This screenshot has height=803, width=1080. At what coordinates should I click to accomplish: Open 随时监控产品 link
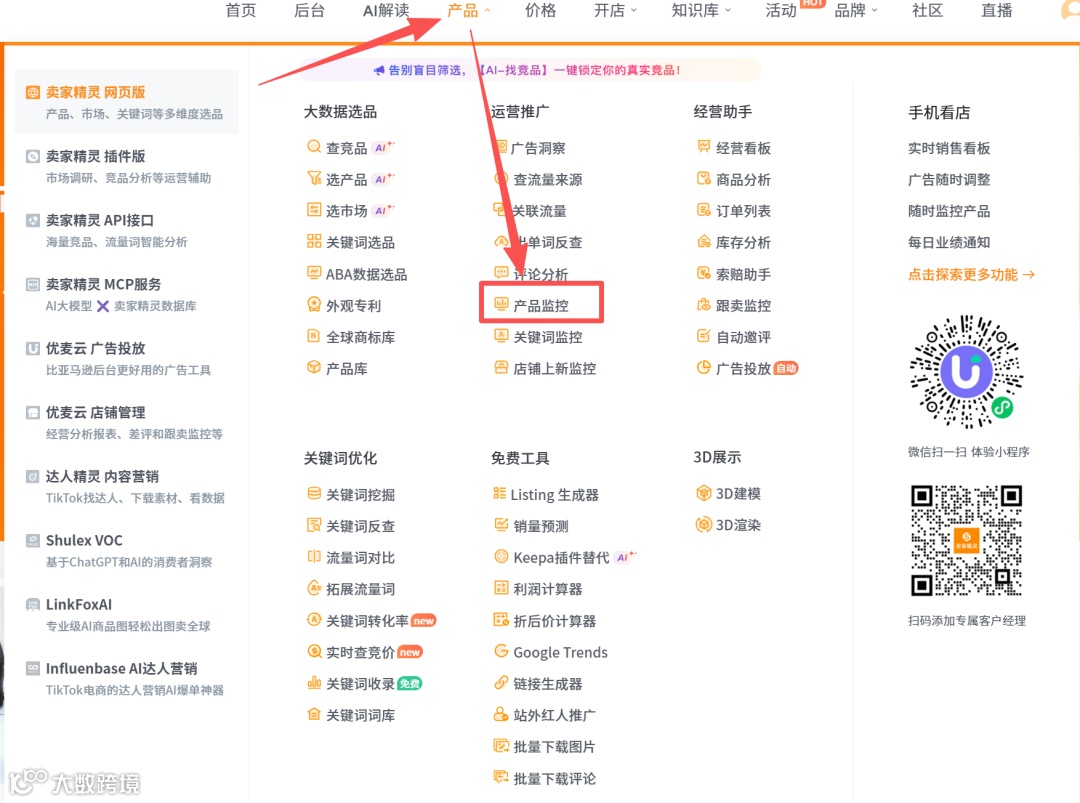pyautogui.click(x=948, y=211)
